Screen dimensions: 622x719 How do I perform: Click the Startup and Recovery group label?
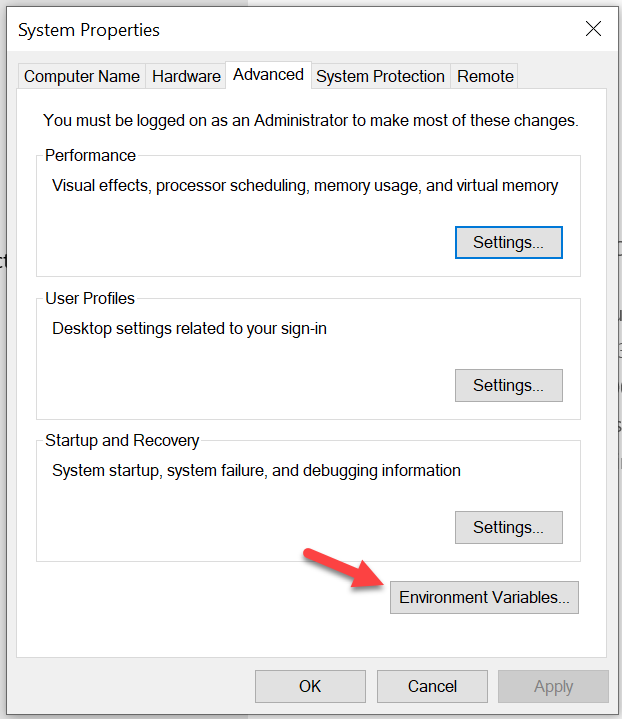click(122, 440)
